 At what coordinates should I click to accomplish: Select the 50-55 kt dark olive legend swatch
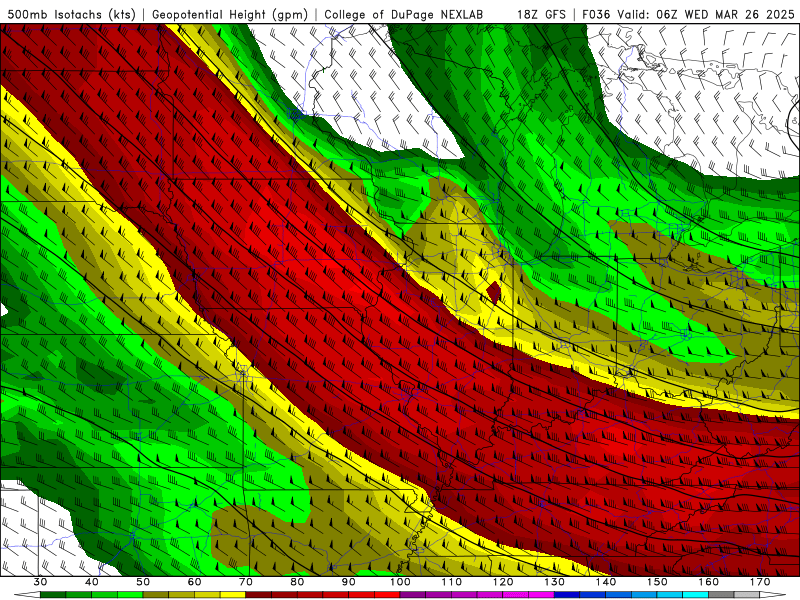[x=156, y=595]
